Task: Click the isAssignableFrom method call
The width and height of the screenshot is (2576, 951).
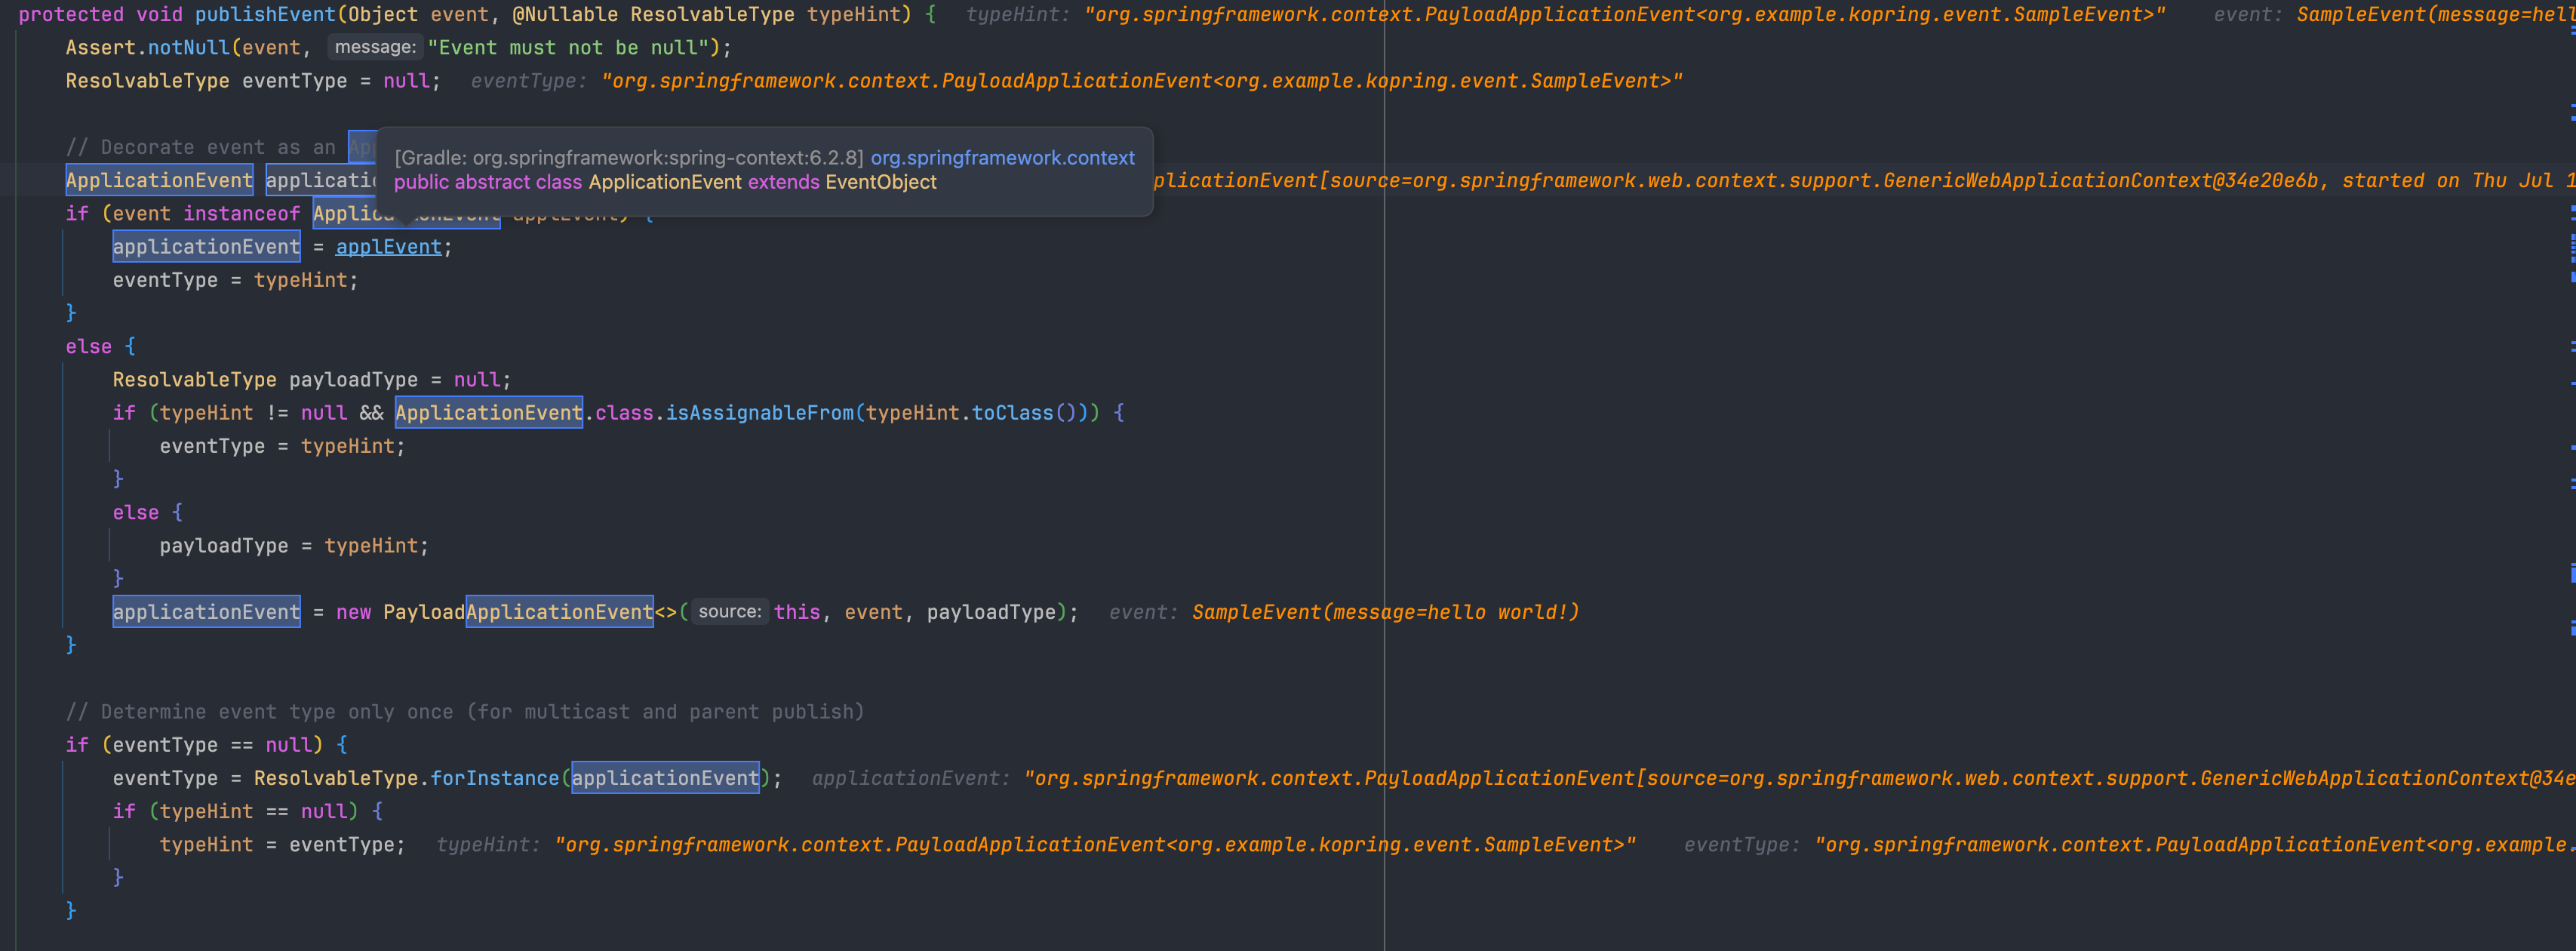Action: [759, 413]
